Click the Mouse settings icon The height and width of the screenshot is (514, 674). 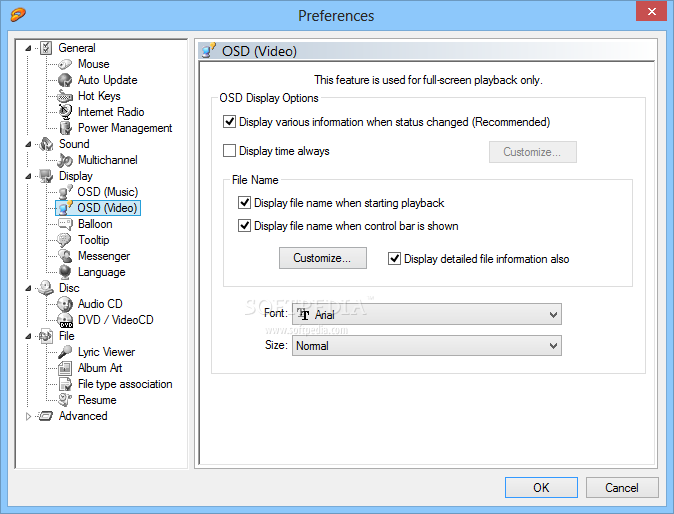coord(65,64)
